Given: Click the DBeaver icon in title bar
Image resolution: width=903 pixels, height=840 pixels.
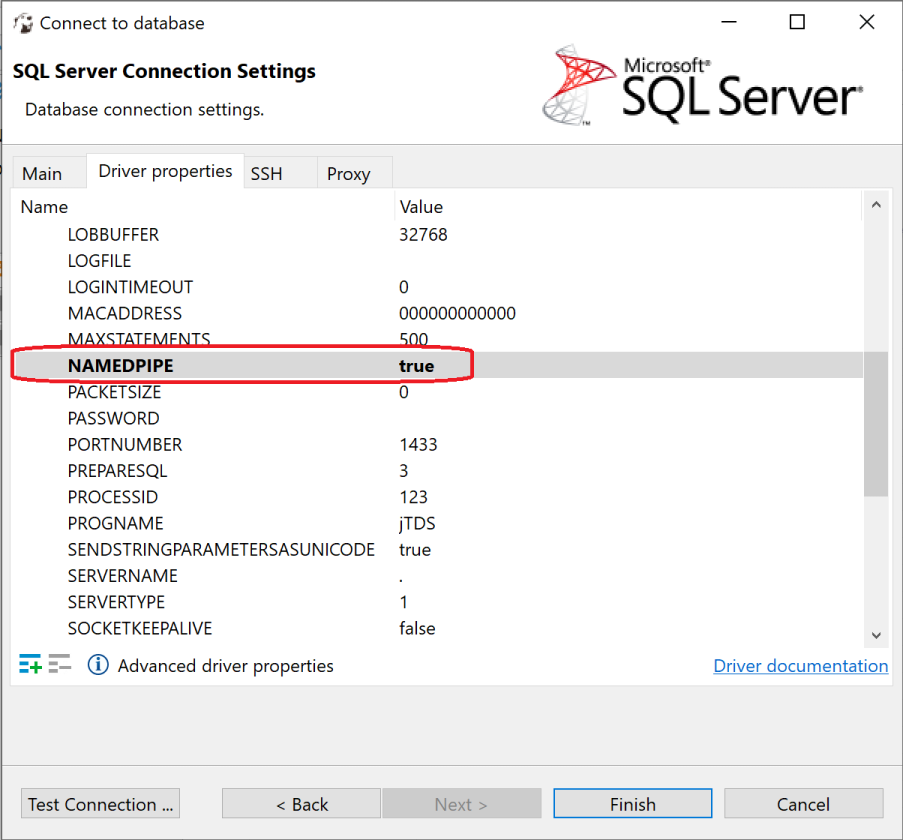Looking at the screenshot, I should [24, 23].
